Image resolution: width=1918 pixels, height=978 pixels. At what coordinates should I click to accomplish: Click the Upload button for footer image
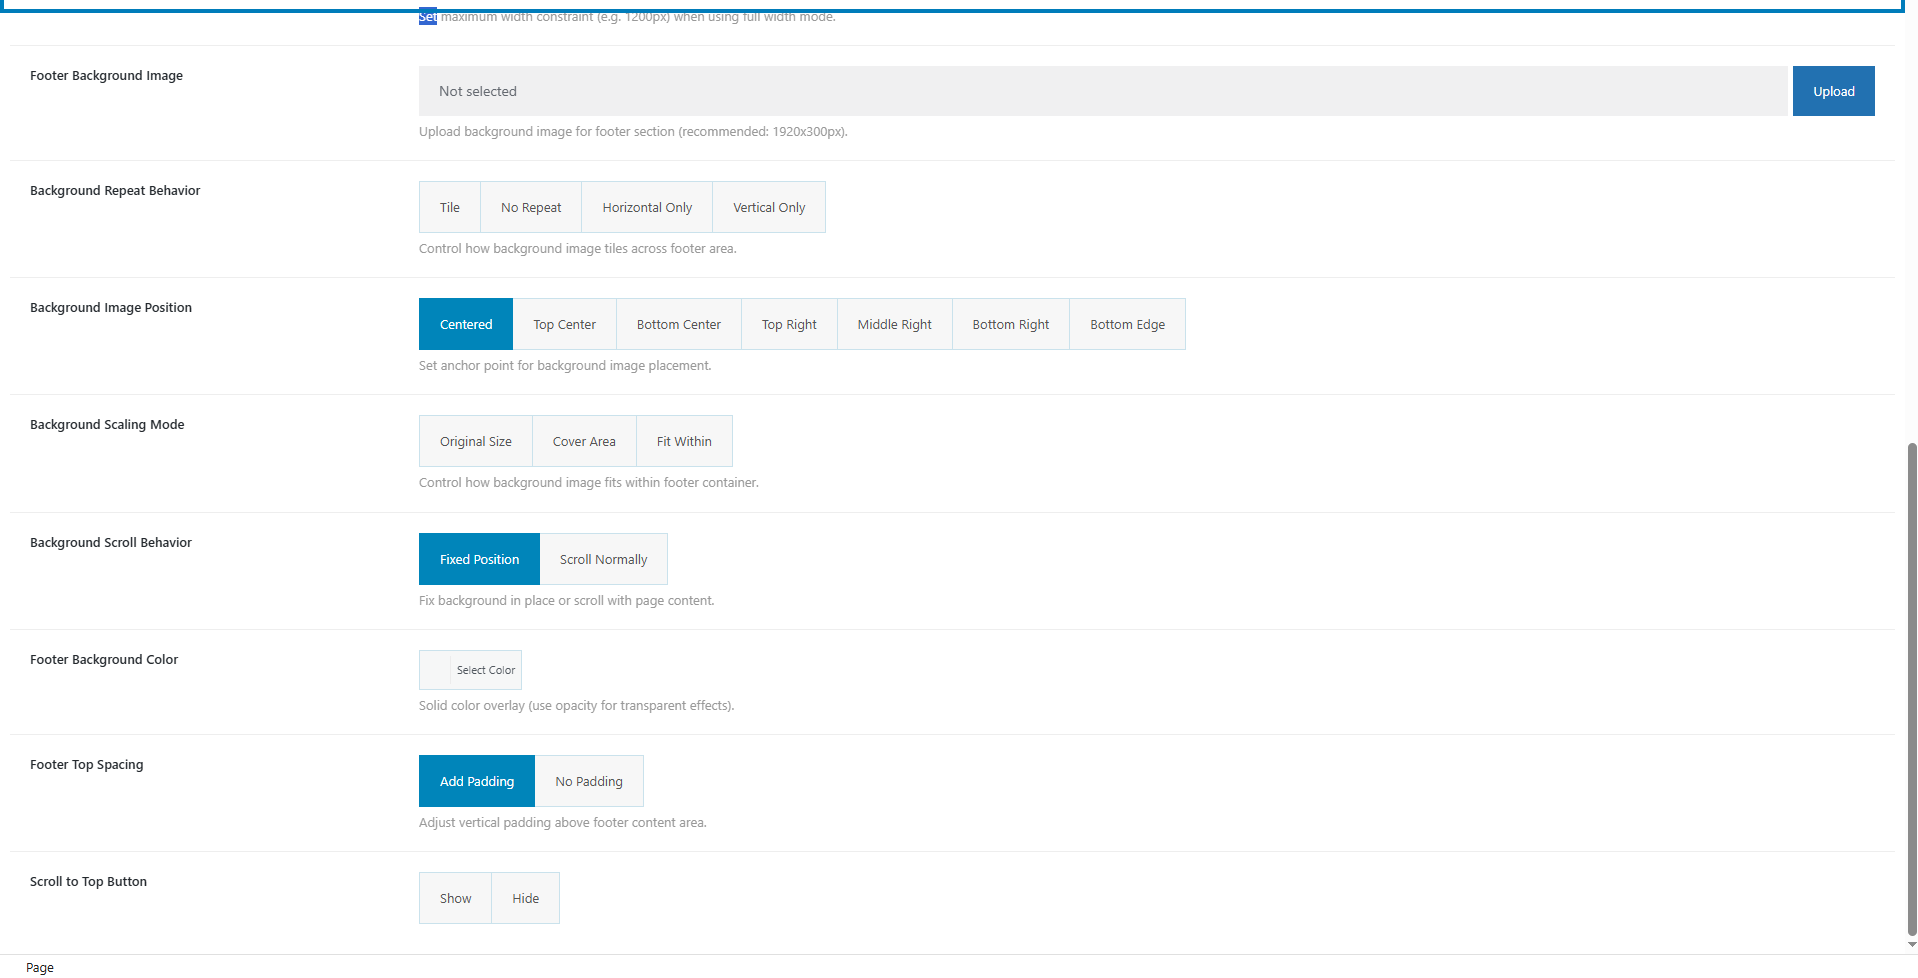pyautogui.click(x=1832, y=91)
